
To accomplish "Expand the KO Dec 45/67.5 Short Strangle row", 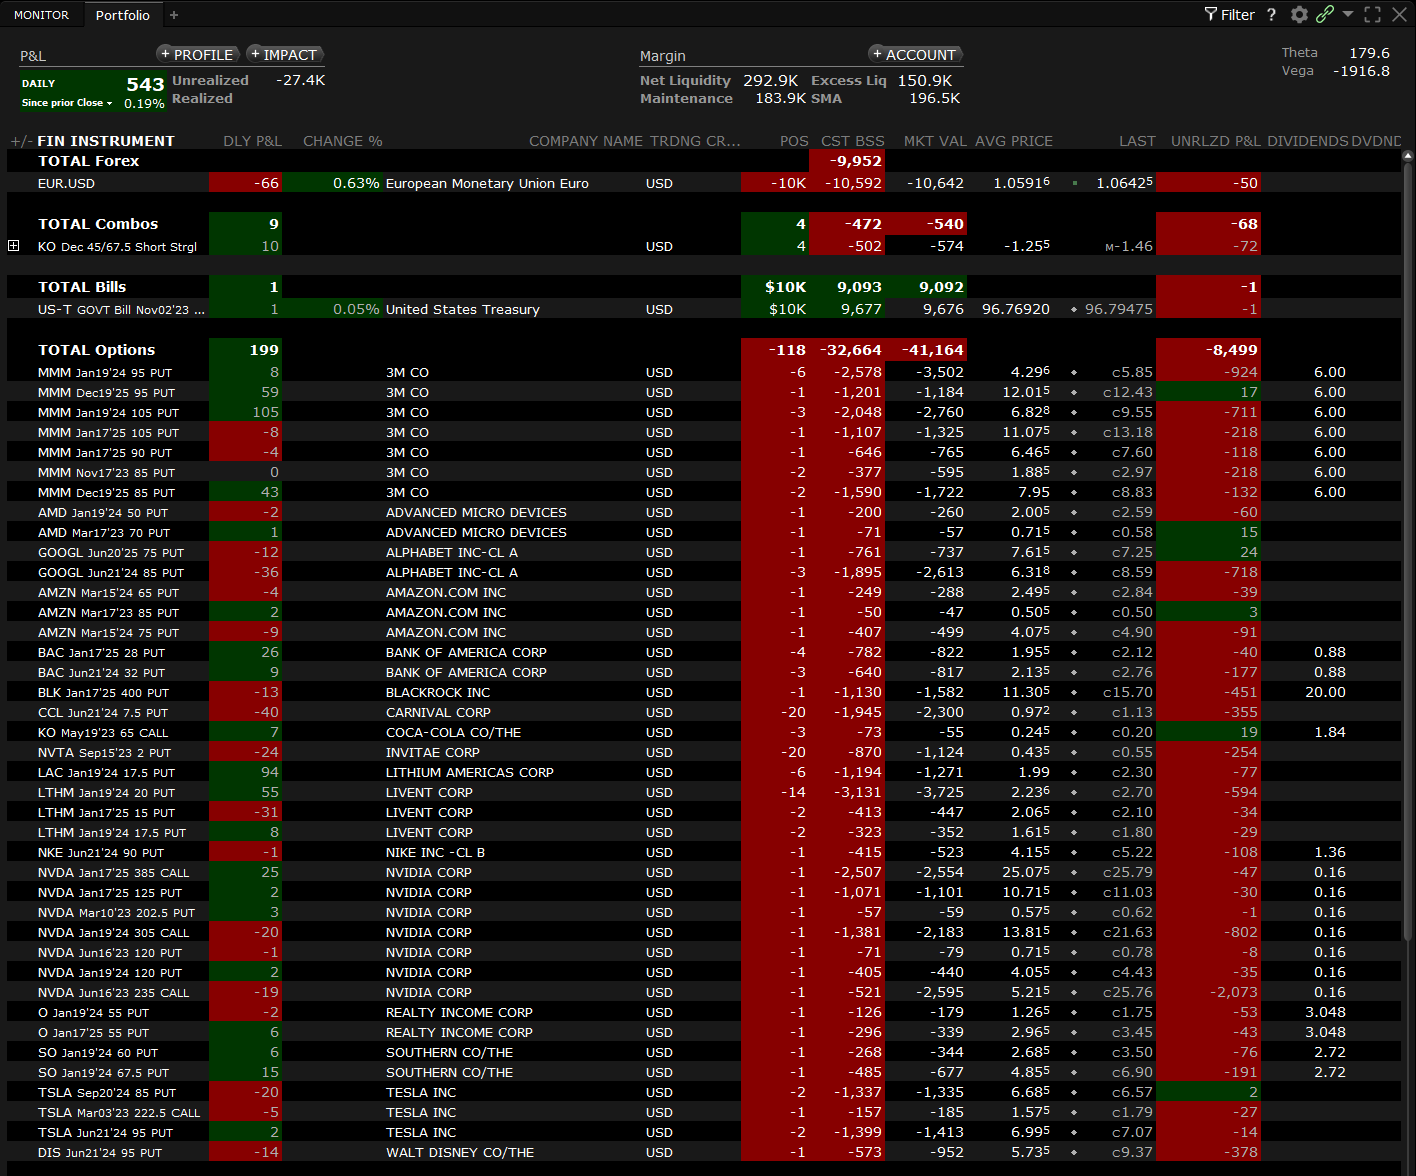I will click(x=14, y=246).
